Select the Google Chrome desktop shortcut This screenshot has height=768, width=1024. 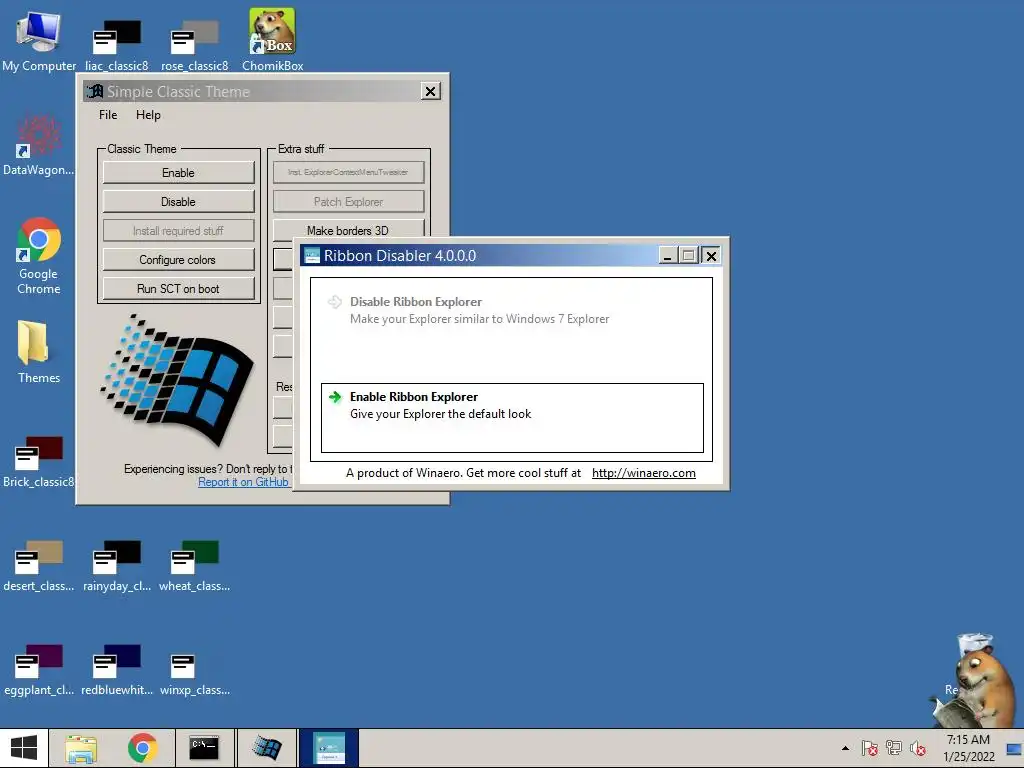(x=39, y=256)
